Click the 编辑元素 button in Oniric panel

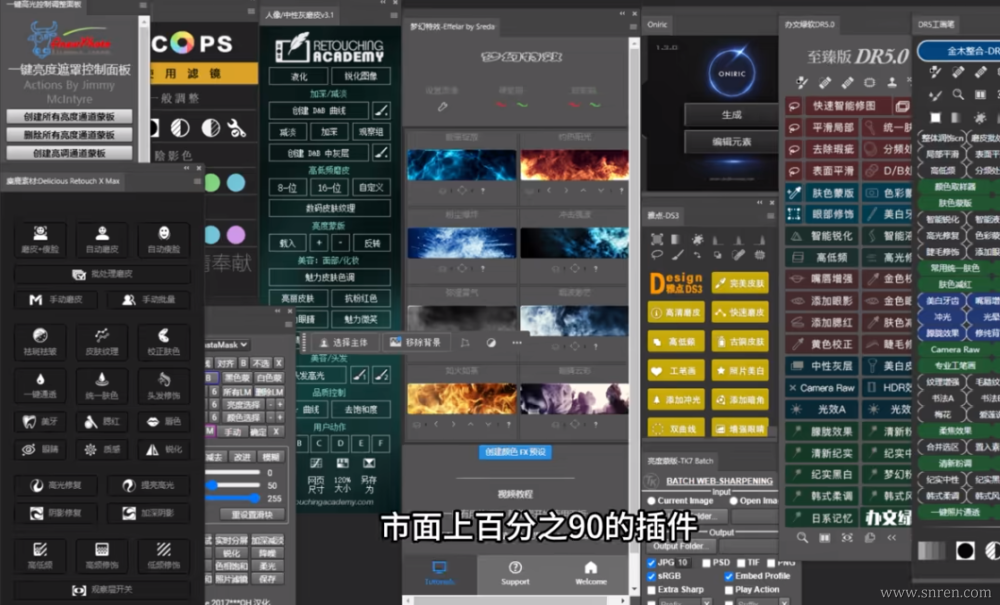731,142
